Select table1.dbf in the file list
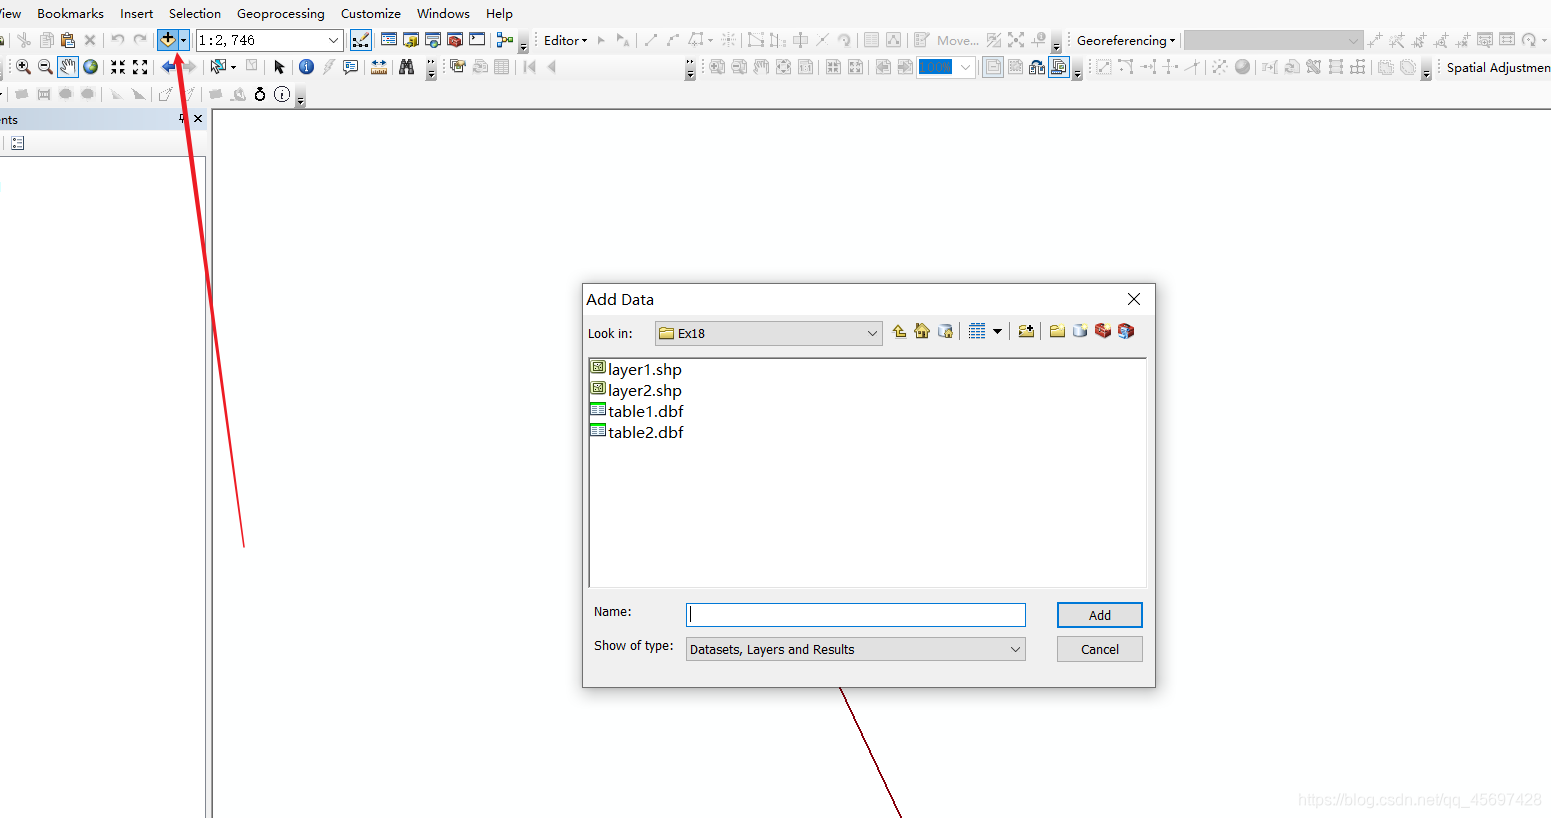The height and width of the screenshot is (818, 1551). click(637, 411)
